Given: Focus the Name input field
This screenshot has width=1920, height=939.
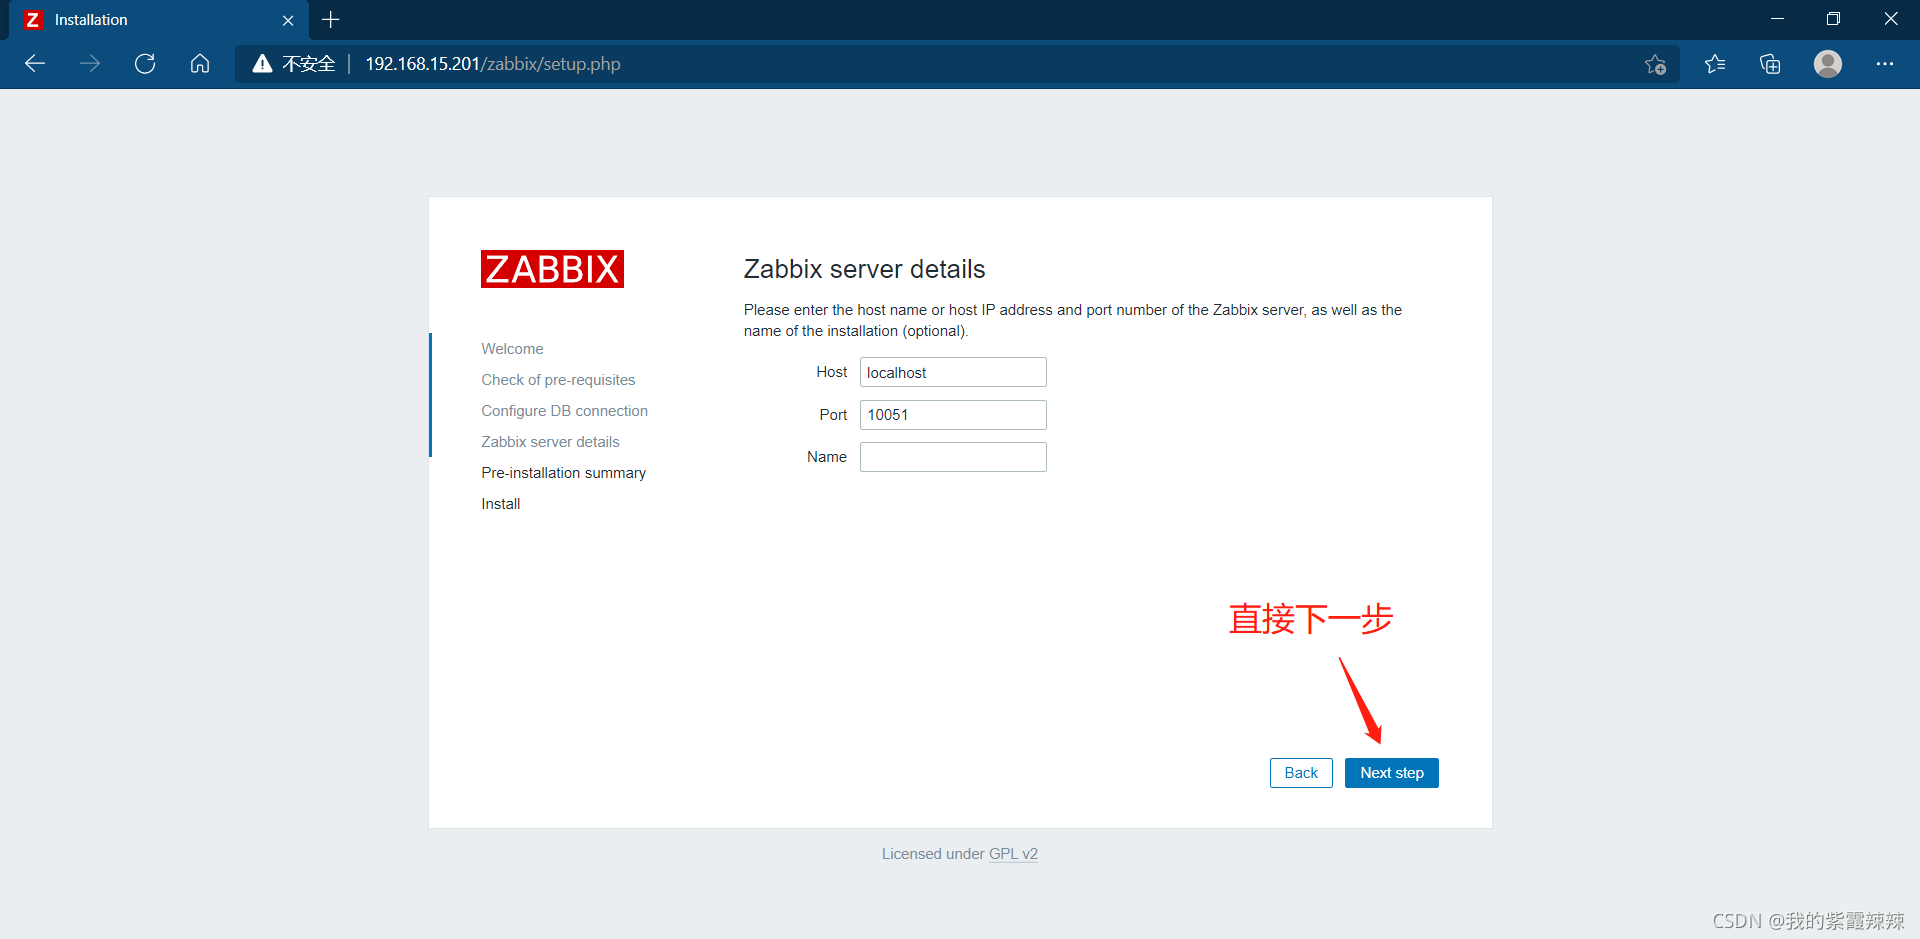Looking at the screenshot, I should (953, 457).
